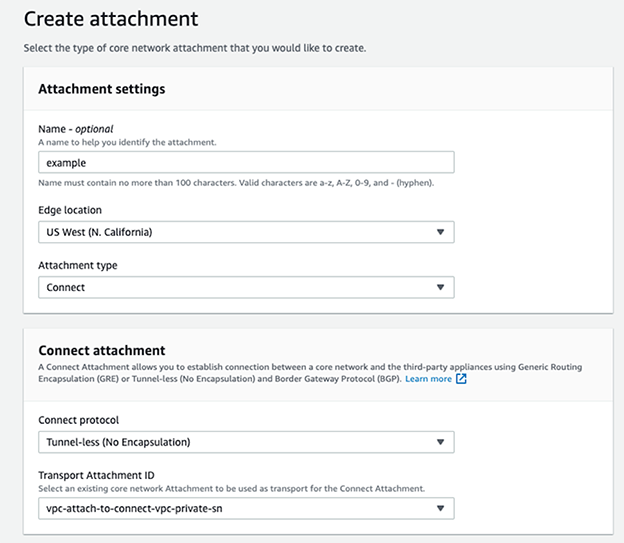The width and height of the screenshot is (624, 543).
Task: Expand the vpc-attach-to-connect-vpc-private-sn dropdown
Action: point(245,509)
